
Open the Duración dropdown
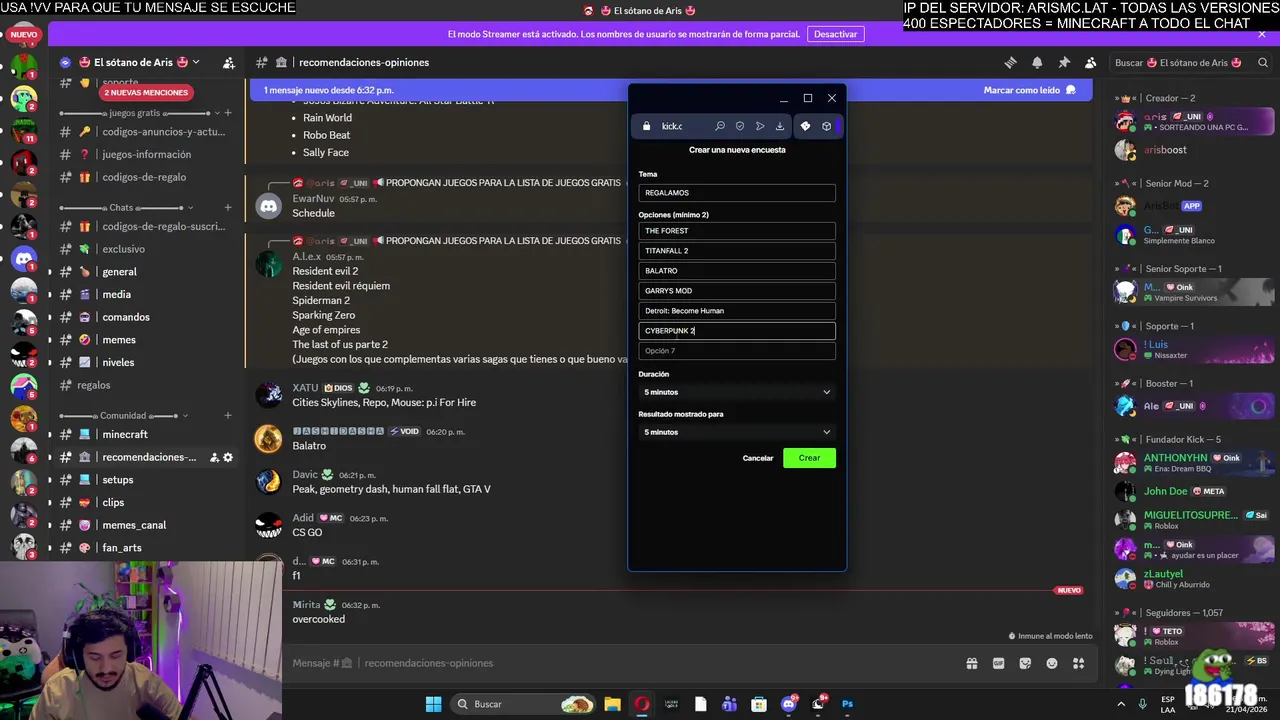(737, 392)
